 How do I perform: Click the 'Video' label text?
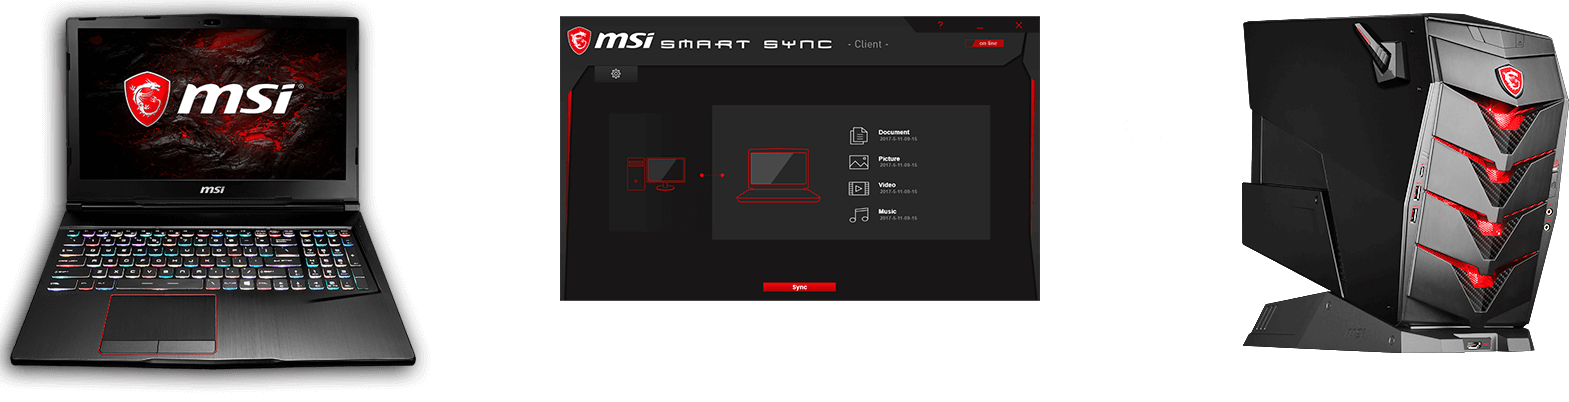[x=887, y=185]
